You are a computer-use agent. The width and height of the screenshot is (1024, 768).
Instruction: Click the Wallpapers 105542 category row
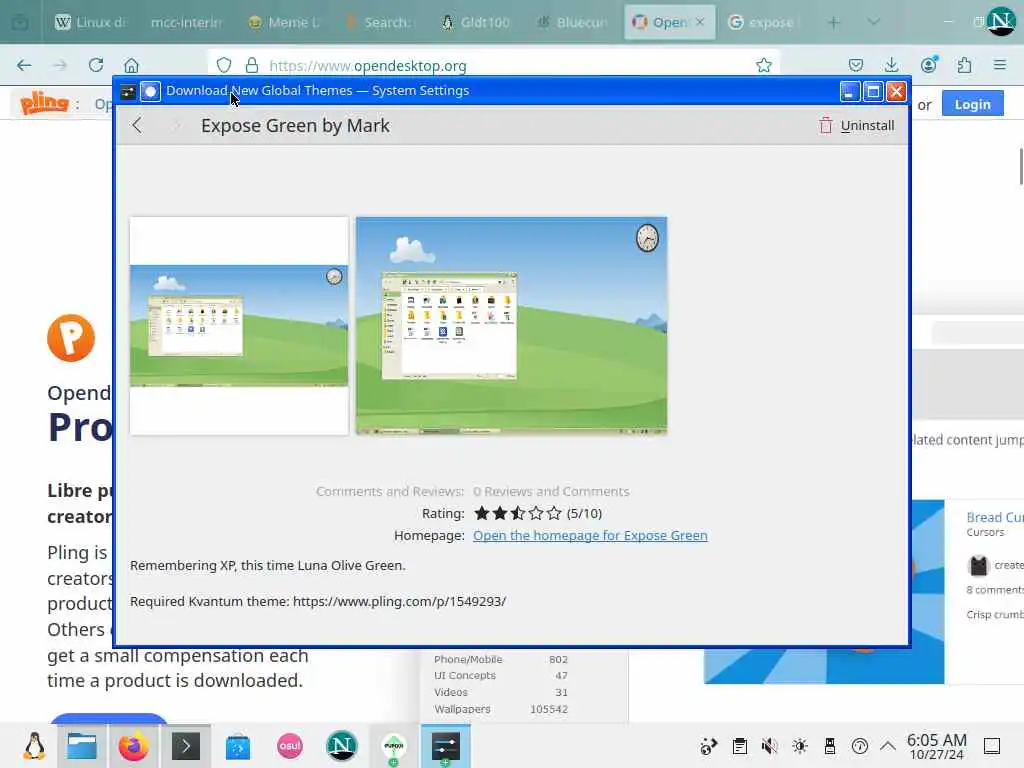[x=501, y=709]
